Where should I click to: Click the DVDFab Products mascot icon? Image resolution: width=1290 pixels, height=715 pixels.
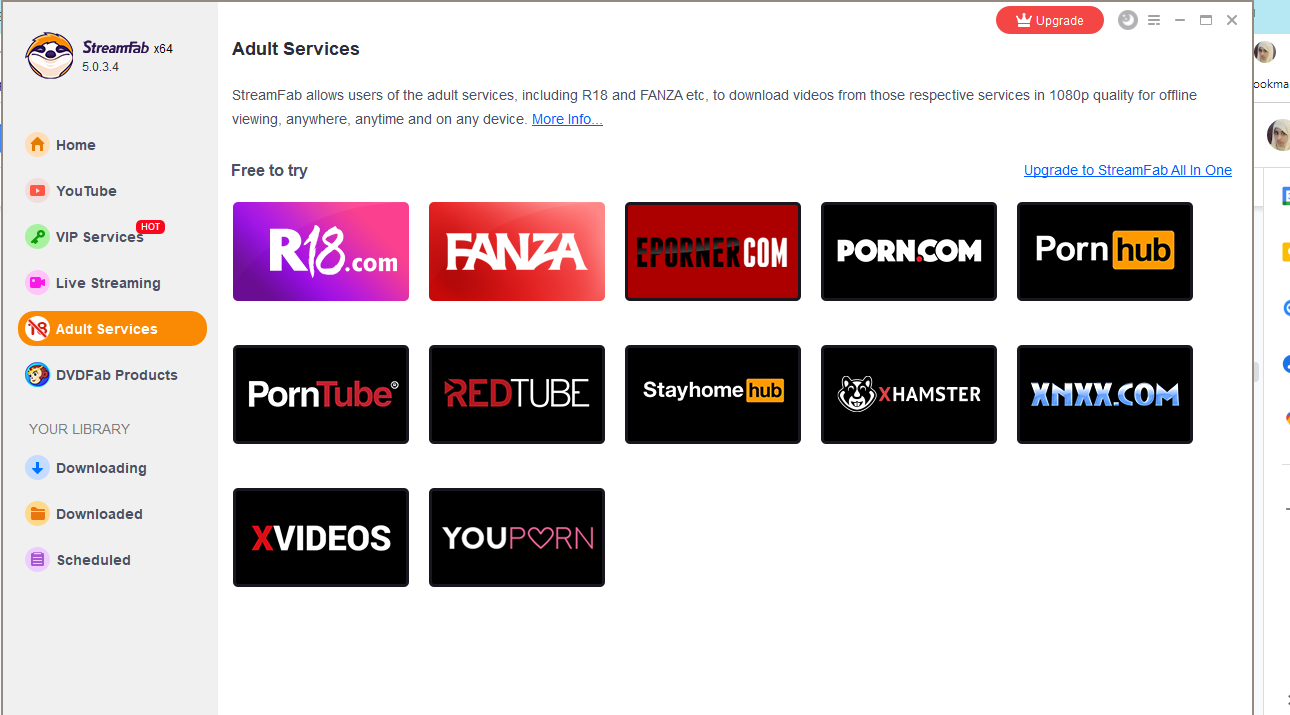coord(37,375)
